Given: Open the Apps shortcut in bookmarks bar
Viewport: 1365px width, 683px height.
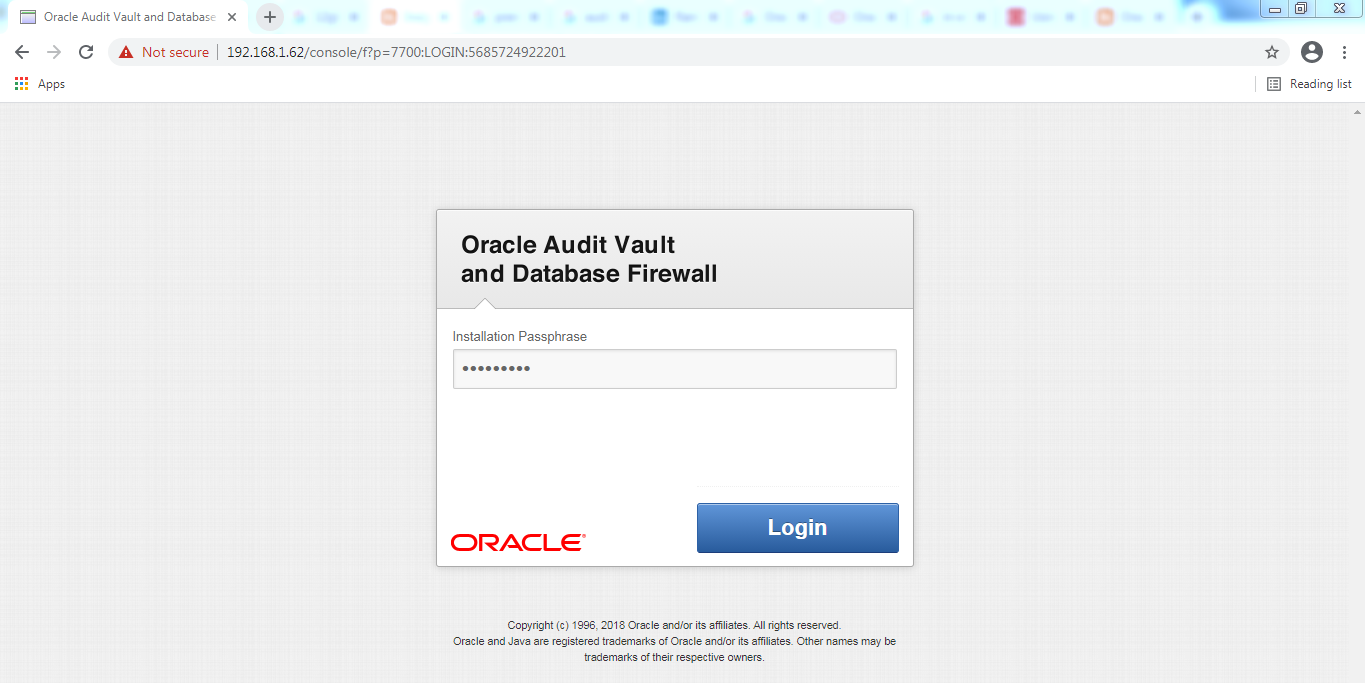Looking at the screenshot, I should 40,84.
